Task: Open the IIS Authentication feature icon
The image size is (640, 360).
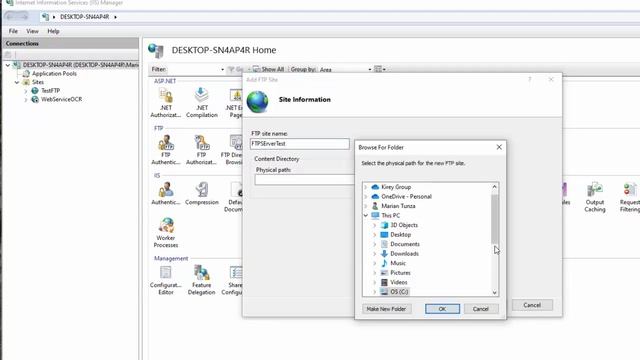Action: [166, 193]
